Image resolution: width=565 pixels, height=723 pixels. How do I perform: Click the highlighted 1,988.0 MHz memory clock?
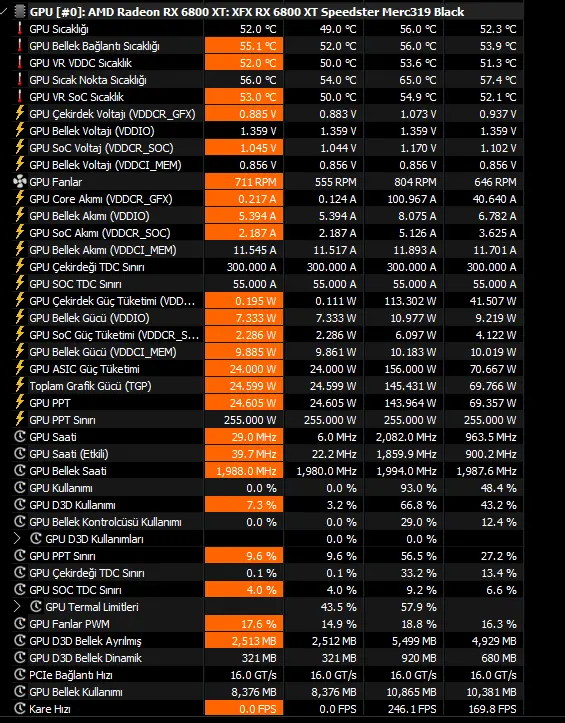pyautogui.click(x=244, y=471)
